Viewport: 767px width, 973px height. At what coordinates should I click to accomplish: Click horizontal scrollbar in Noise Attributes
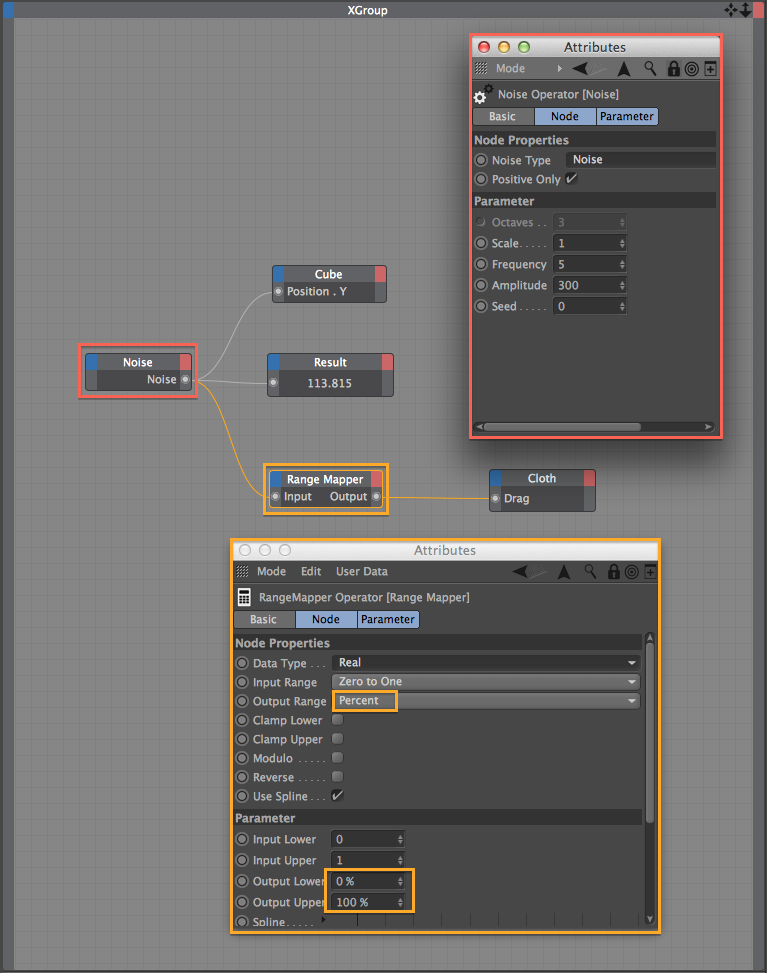(x=562, y=427)
